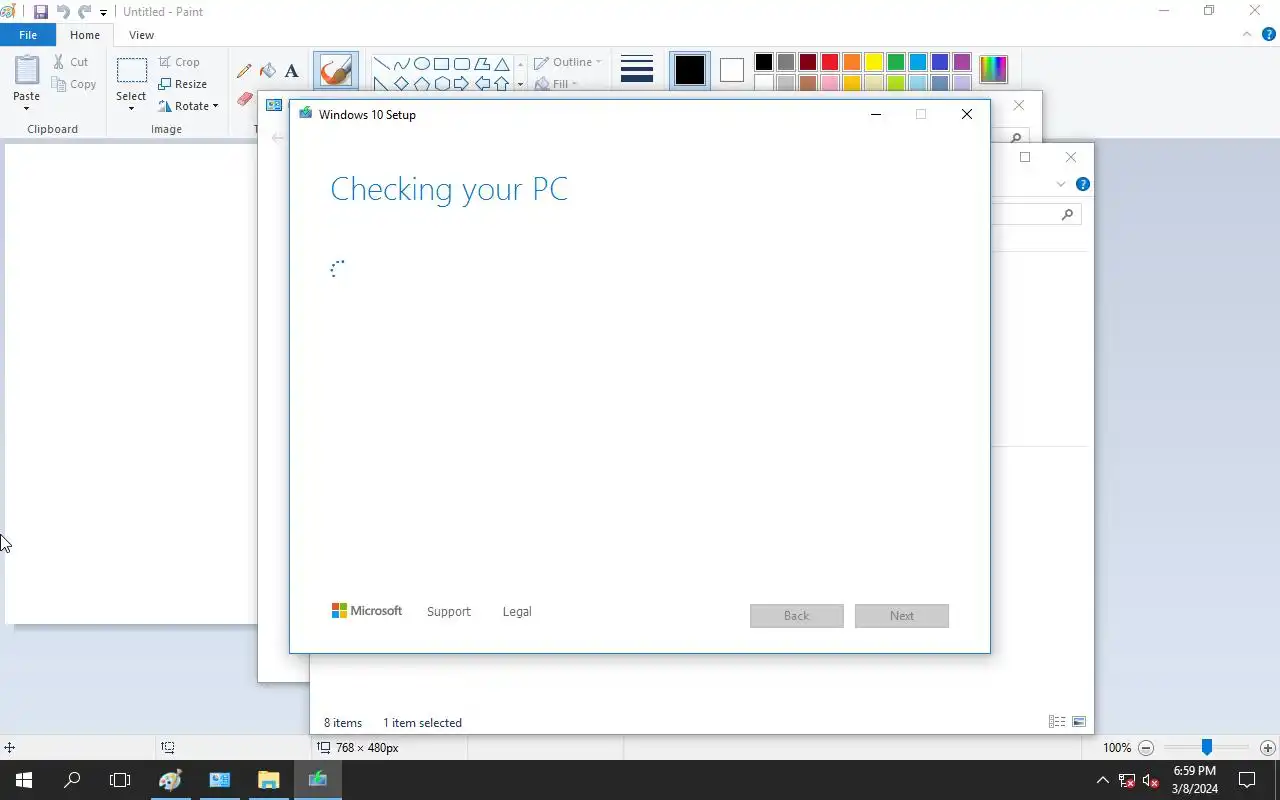Switch to the Home ribbon tab

click(85, 35)
